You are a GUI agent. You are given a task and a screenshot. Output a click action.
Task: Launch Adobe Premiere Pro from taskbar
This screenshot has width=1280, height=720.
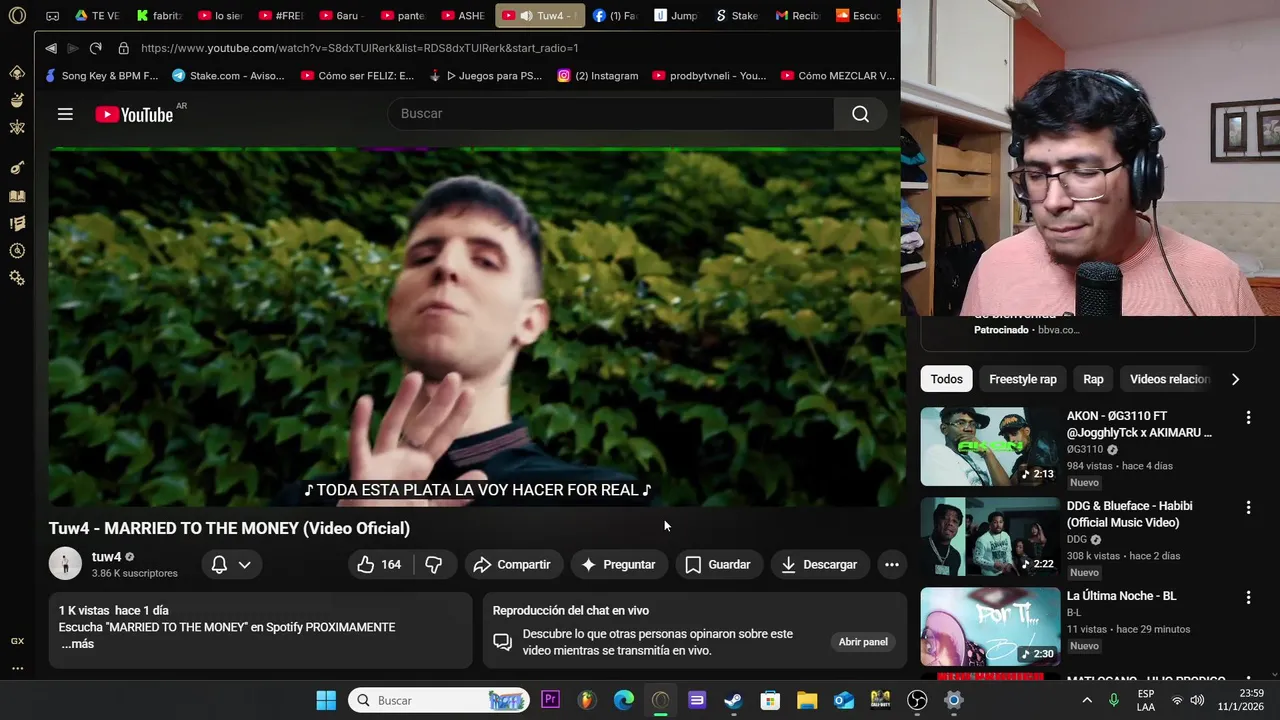550,700
